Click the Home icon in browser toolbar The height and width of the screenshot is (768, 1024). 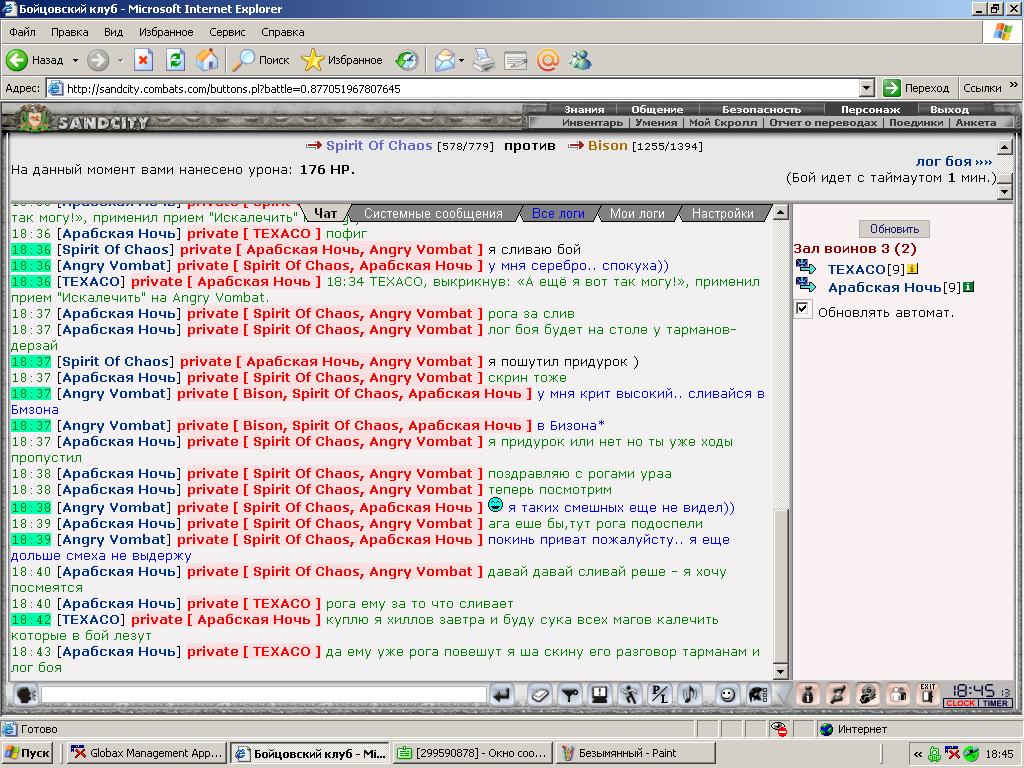(x=207, y=61)
